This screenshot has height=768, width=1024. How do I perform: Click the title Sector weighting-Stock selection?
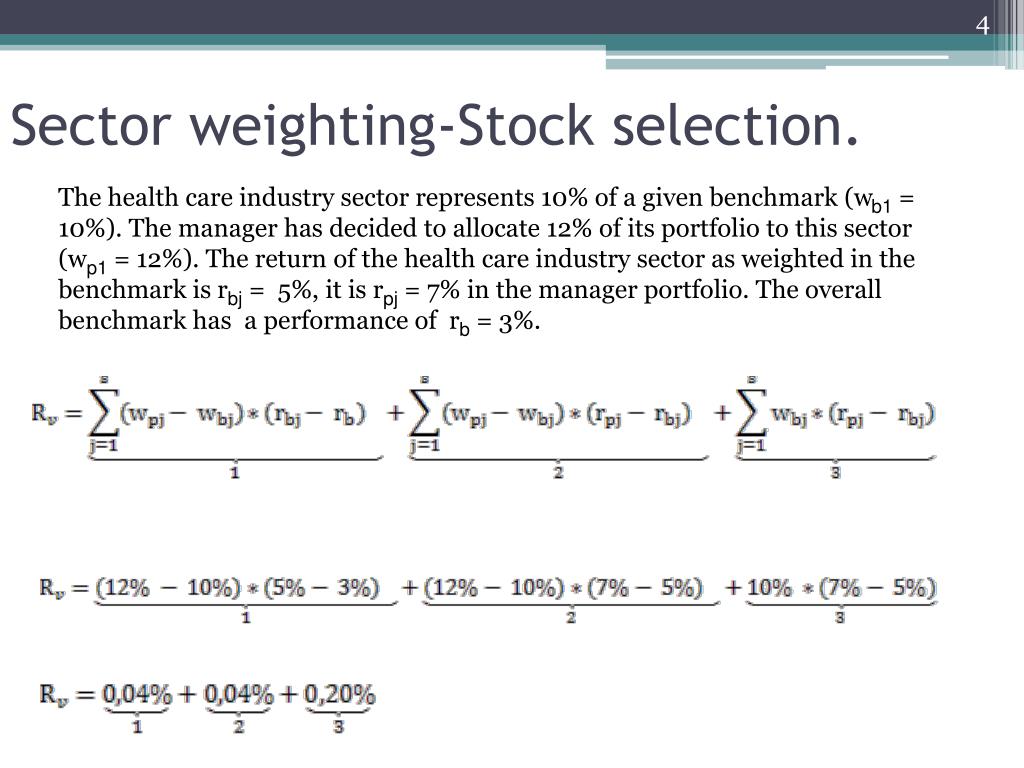click(434, 125)
